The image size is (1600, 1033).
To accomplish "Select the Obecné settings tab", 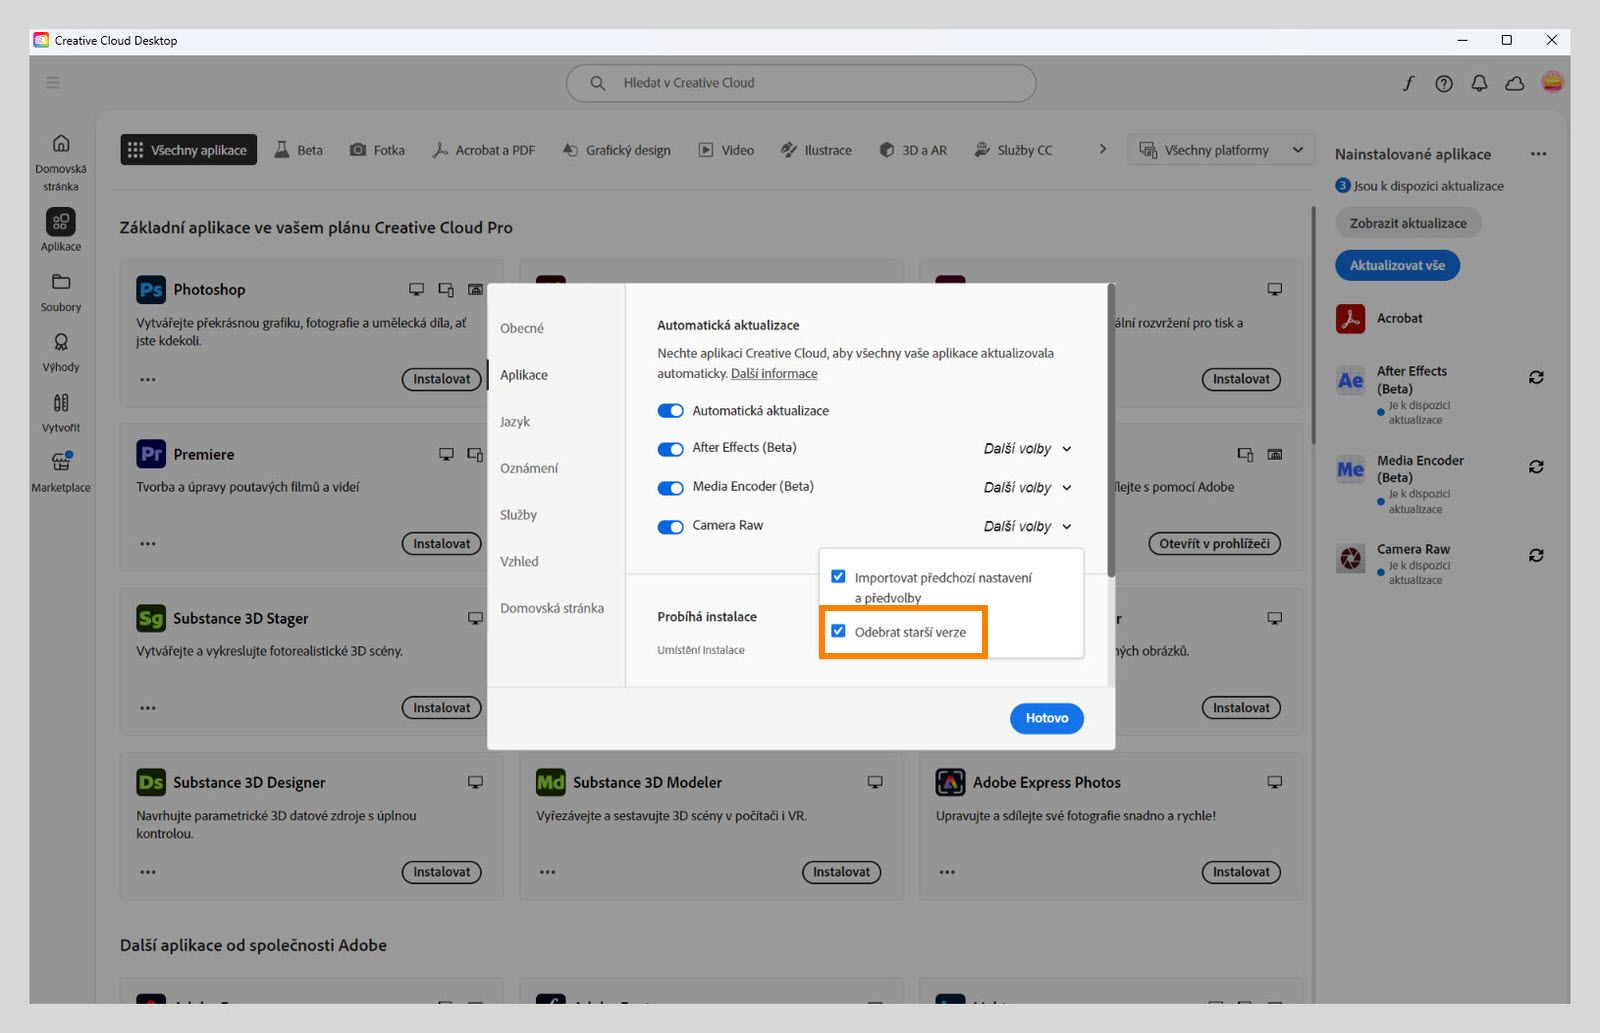I will [522, 328].
